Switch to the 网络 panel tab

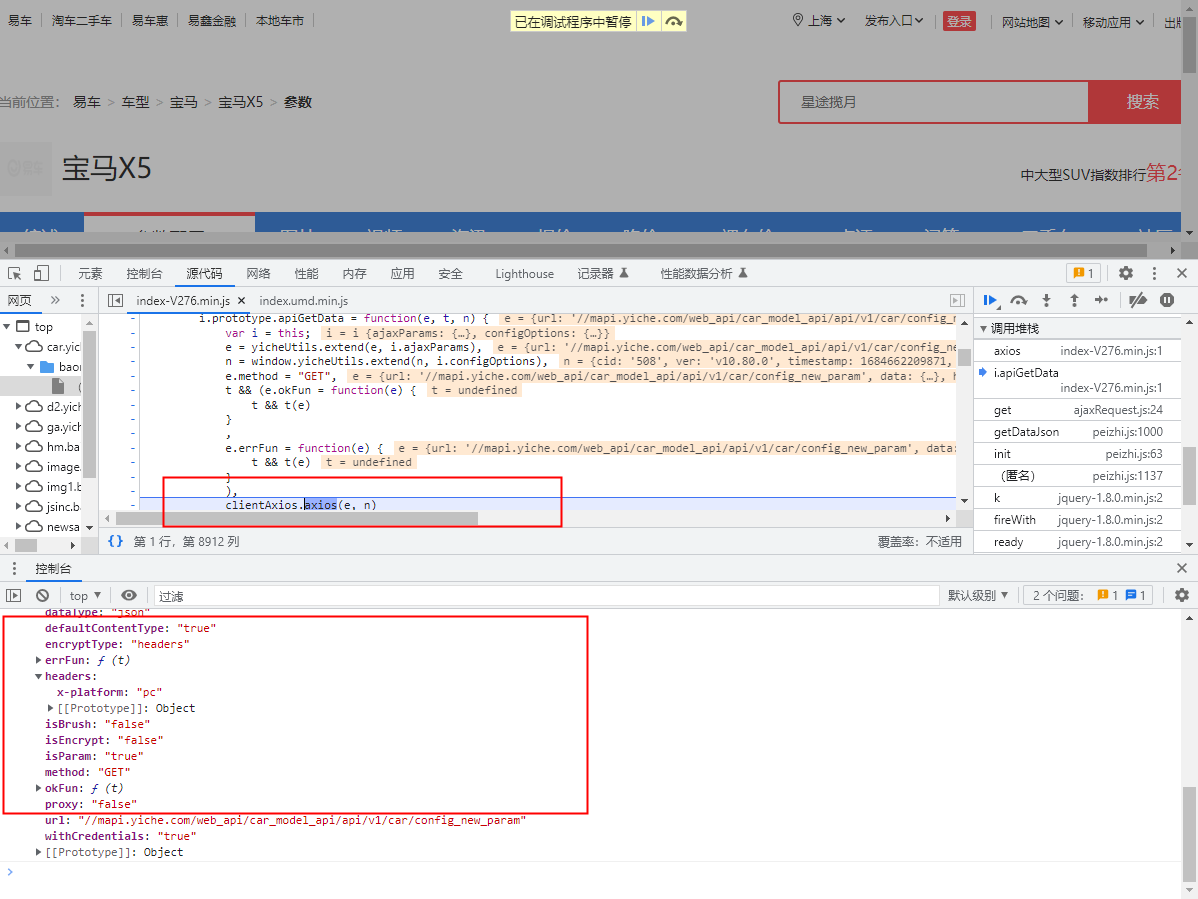258,273
